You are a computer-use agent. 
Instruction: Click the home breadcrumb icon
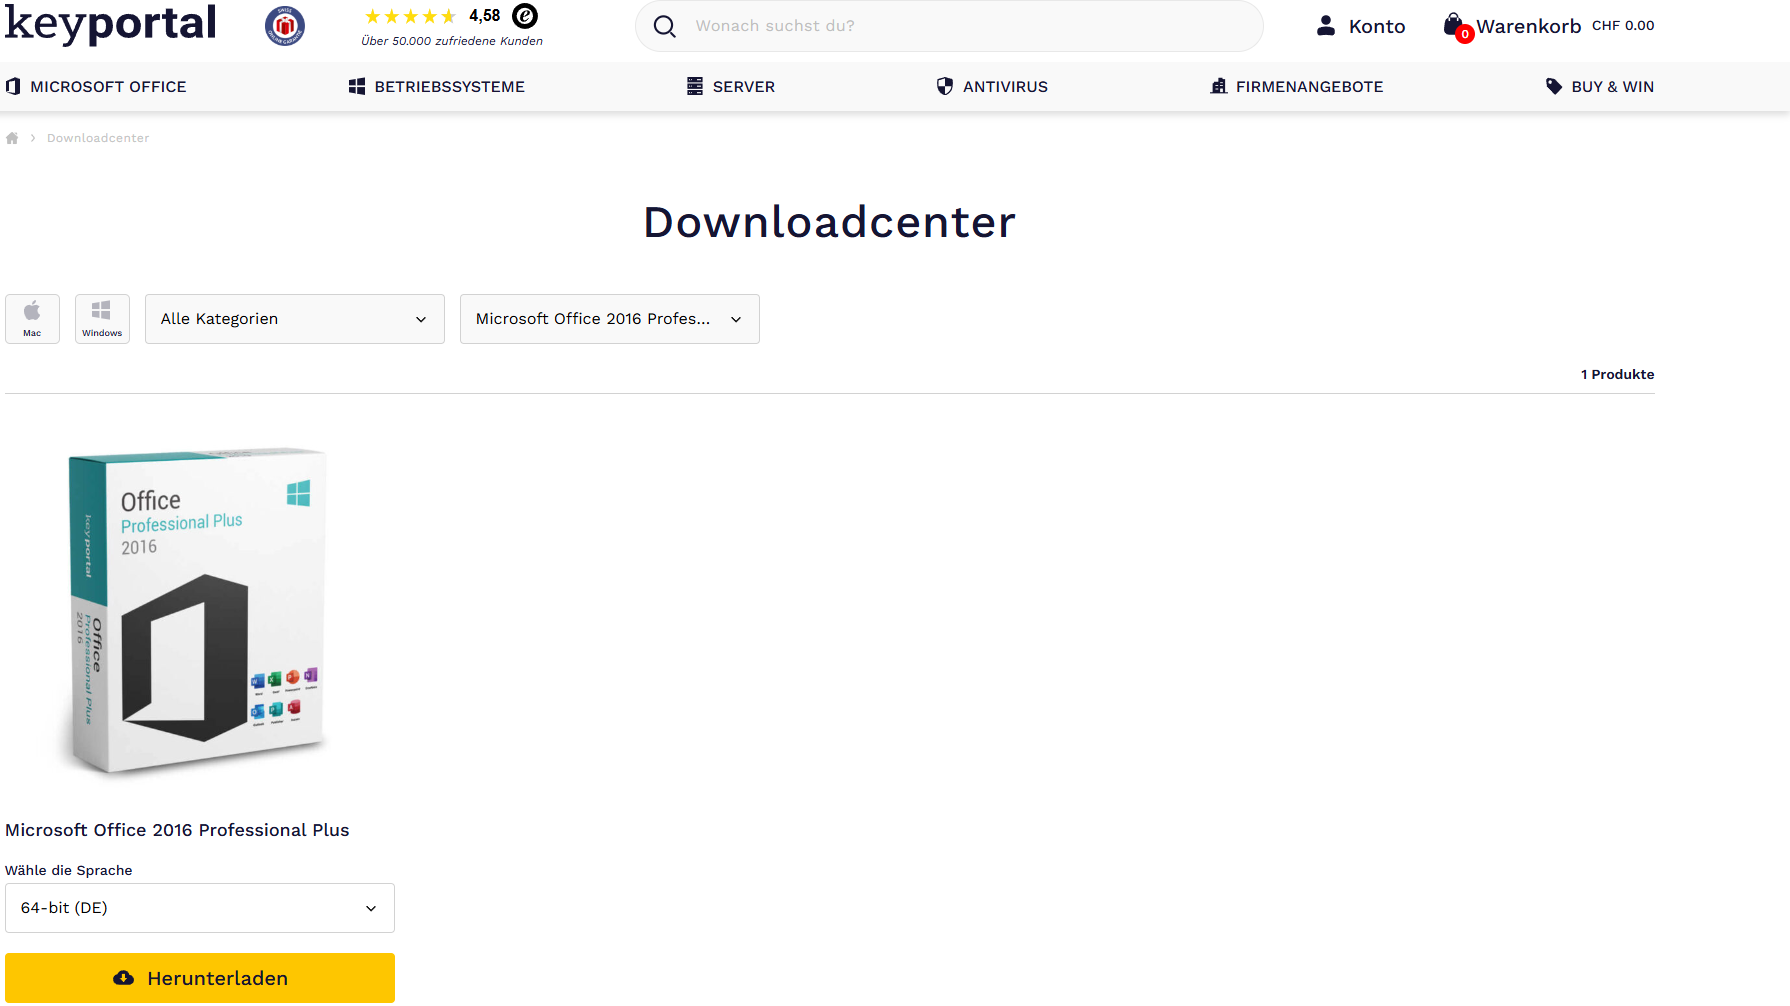pyautogui.click(x=12, y=138)
